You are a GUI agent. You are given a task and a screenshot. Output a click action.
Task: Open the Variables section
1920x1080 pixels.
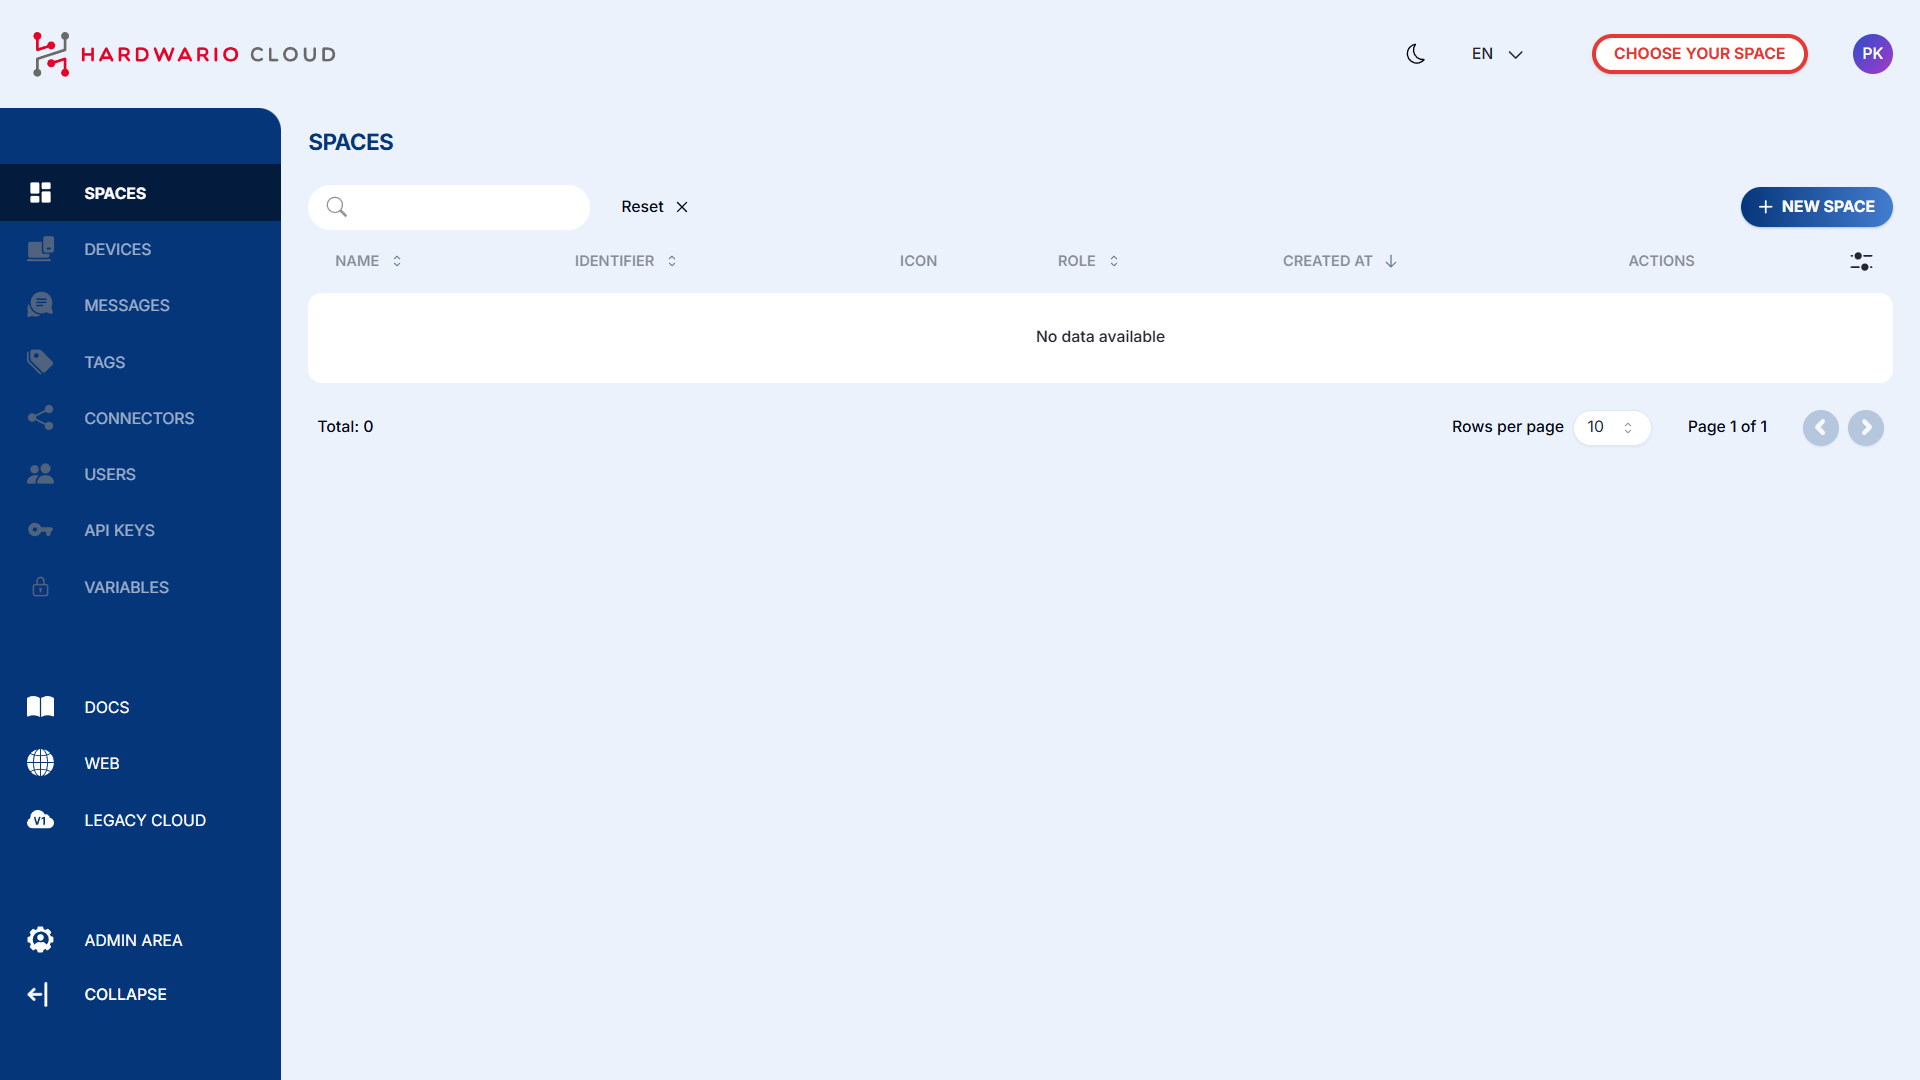coord(126,587)
